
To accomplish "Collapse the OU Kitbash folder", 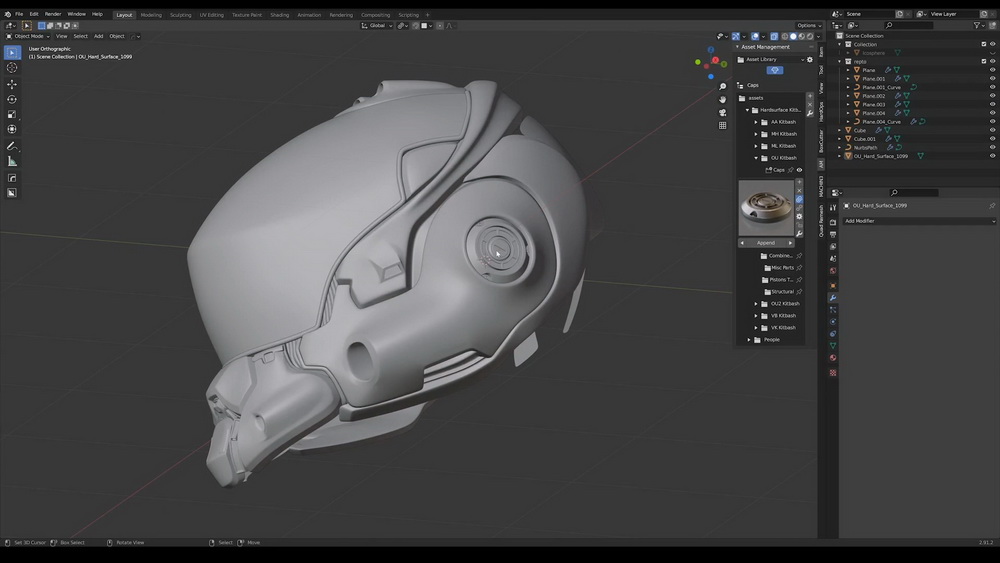I will [x=756, y=158].
